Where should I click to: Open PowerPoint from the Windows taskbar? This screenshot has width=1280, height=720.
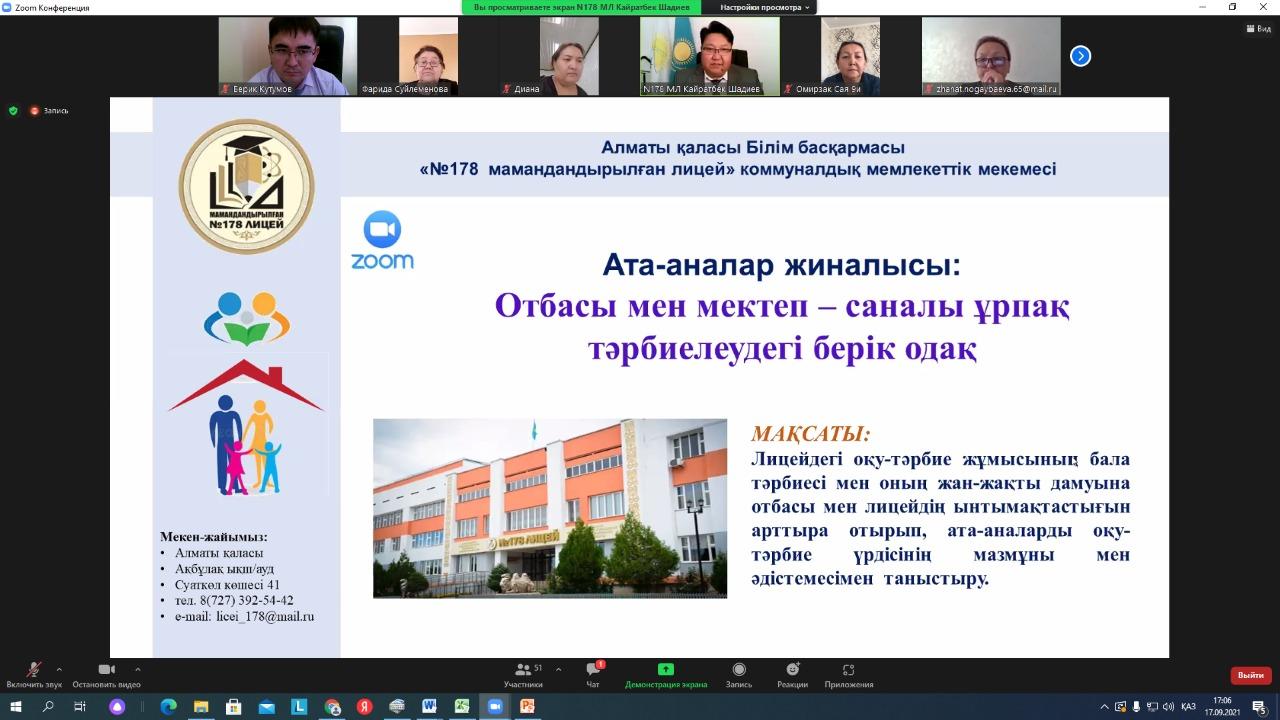point(526,706)
